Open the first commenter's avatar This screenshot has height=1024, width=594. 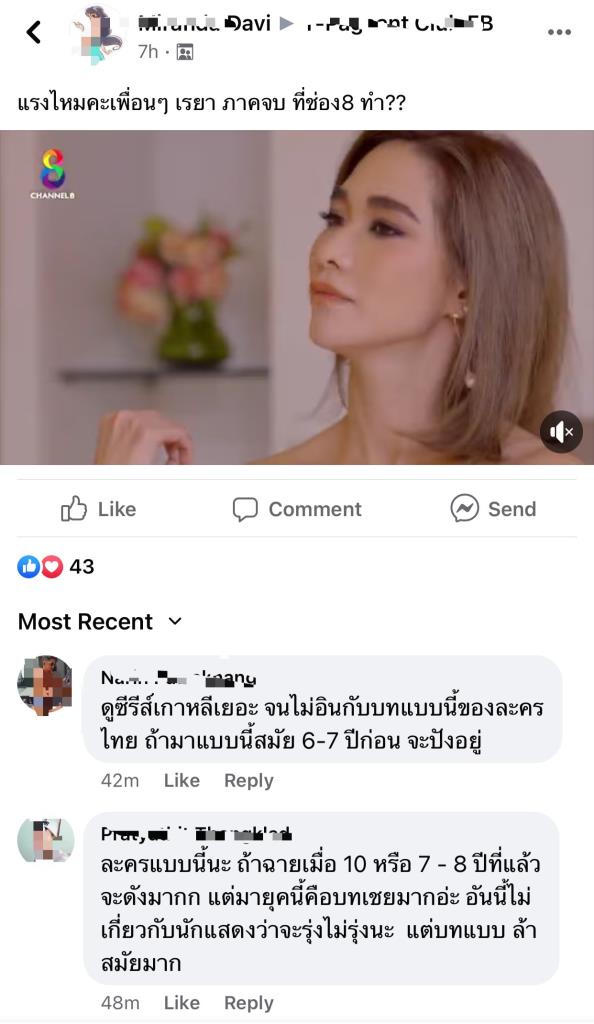45,685
